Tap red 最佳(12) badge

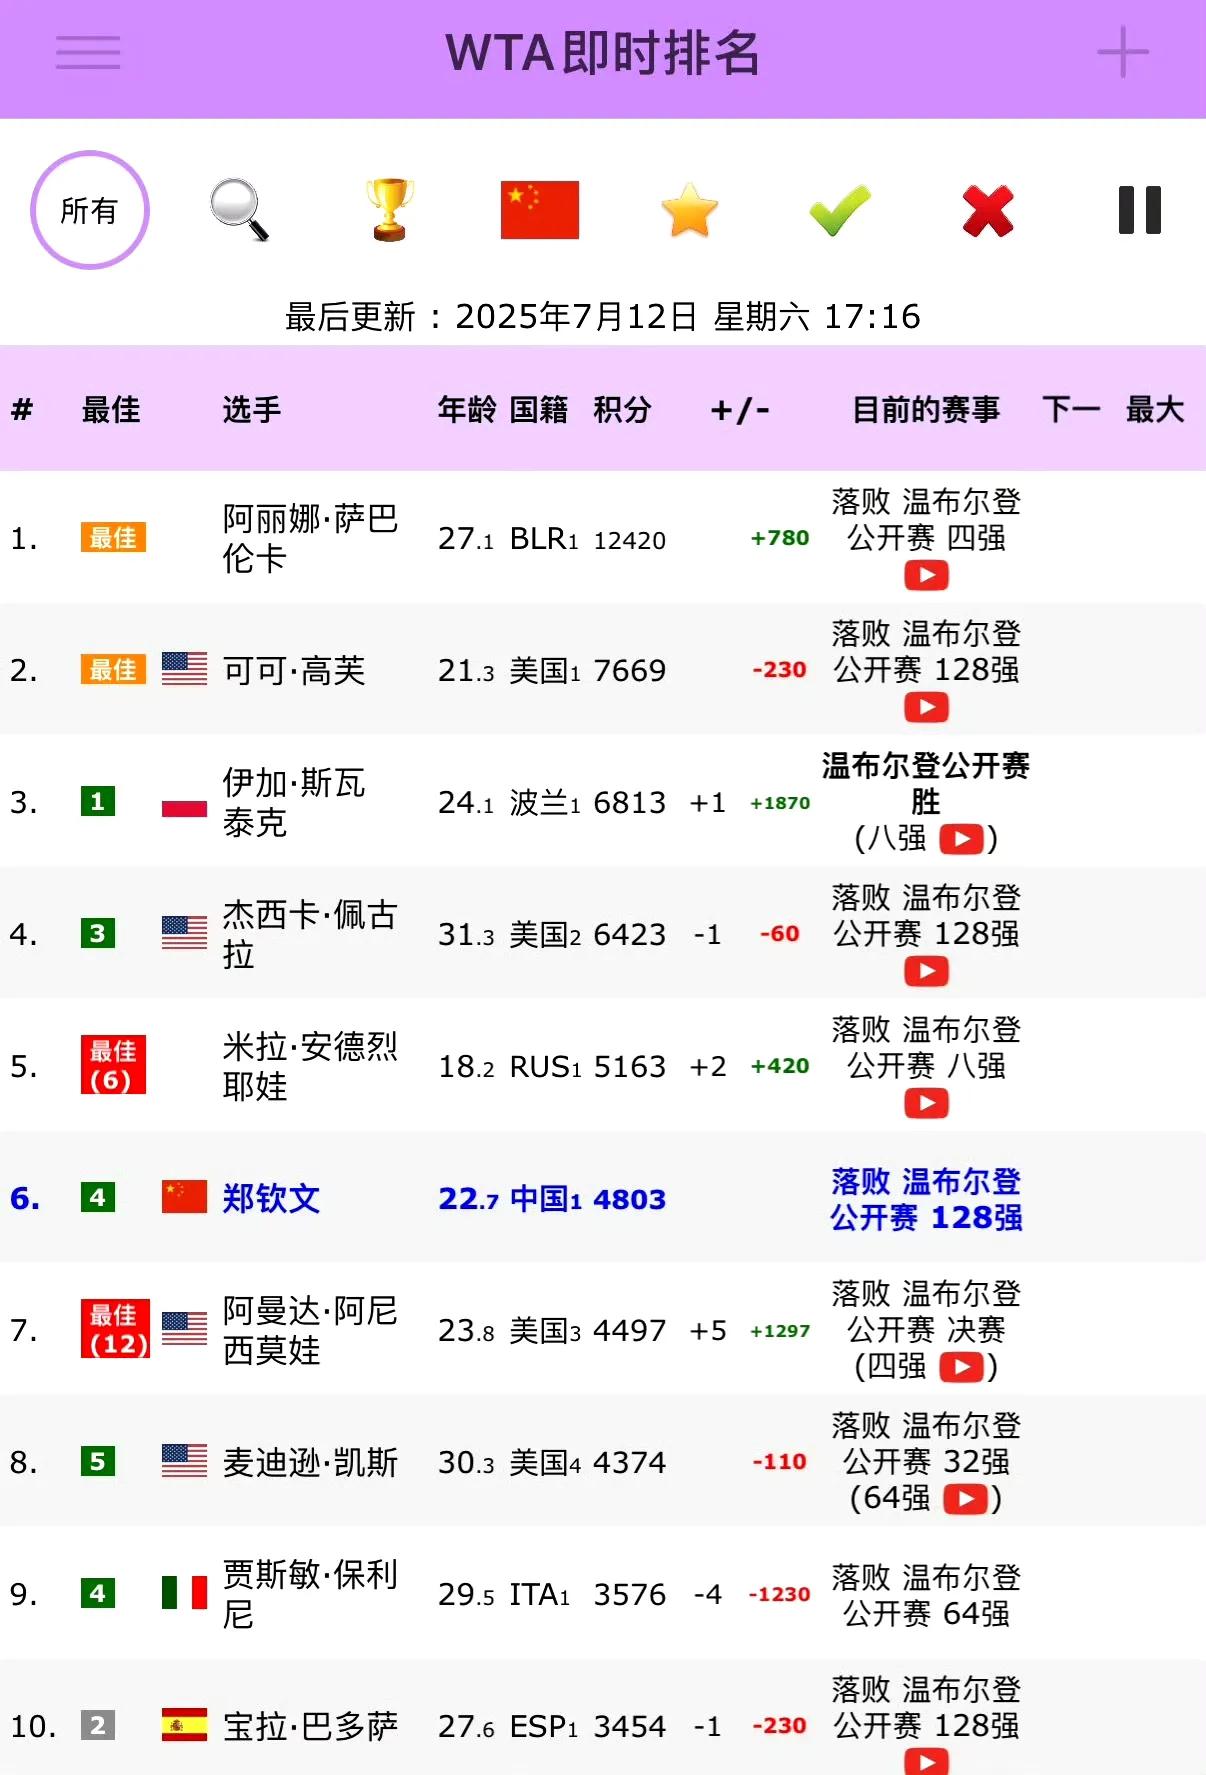click(x=115, y=1329)
